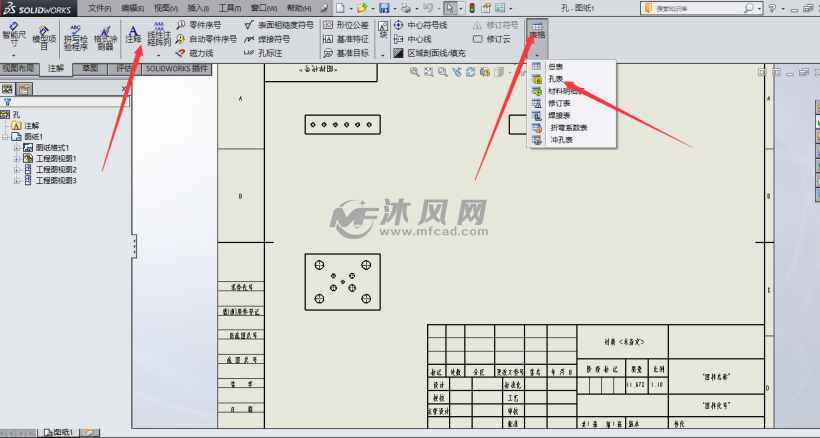This screenshot has height=438, width=820.
Task: Select the 磁力线 magnetic line tool
Action: click(195, 53)
